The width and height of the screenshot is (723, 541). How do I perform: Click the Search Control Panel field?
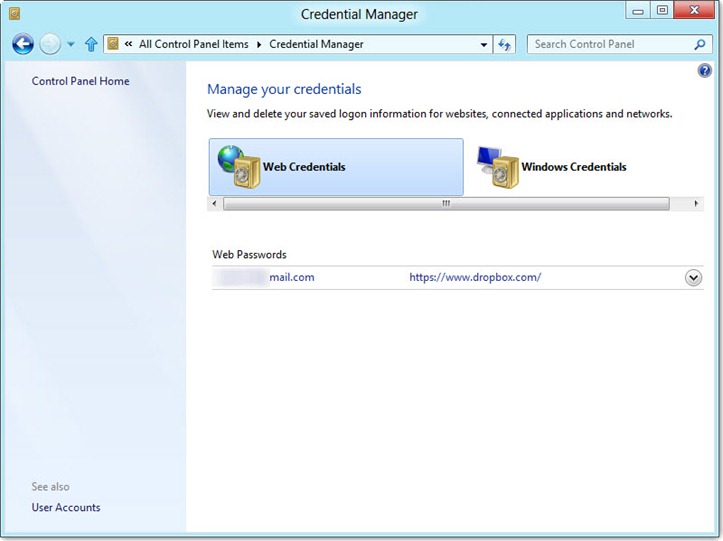[x=608, y=44]
